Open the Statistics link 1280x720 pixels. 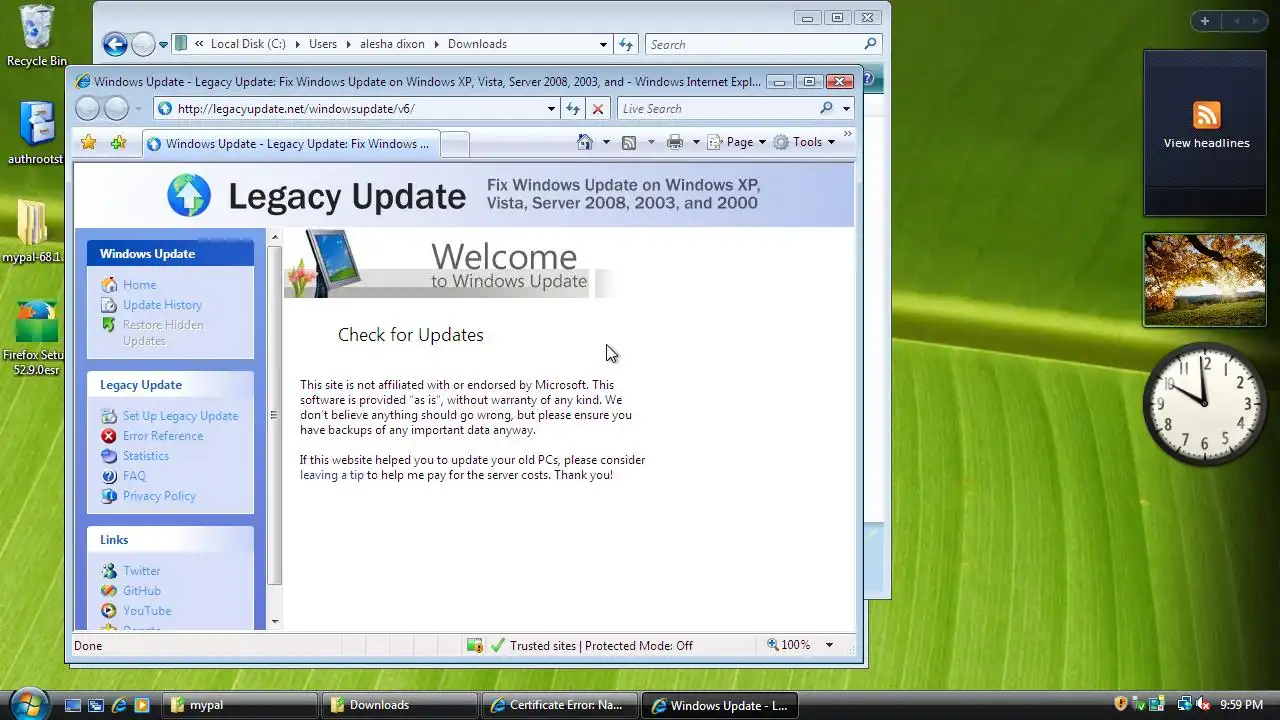146,455
